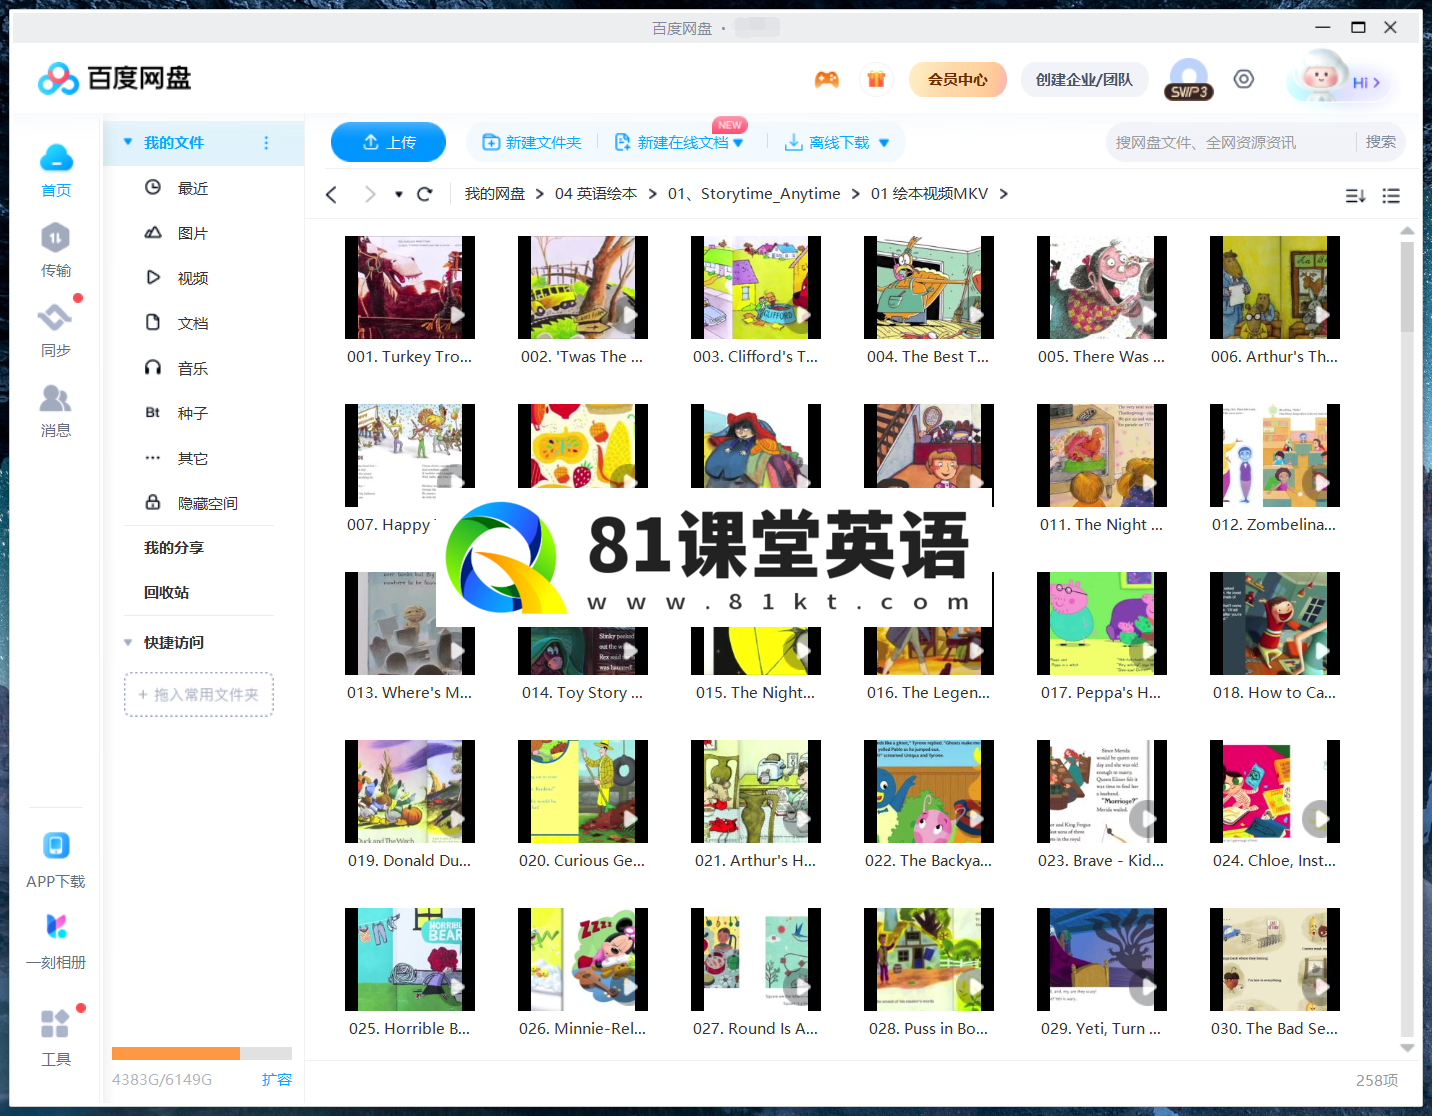Click the vertical scrollbar thumb of file grid
Viewport: 1432px width, 1116px height.
point(1407,286)
